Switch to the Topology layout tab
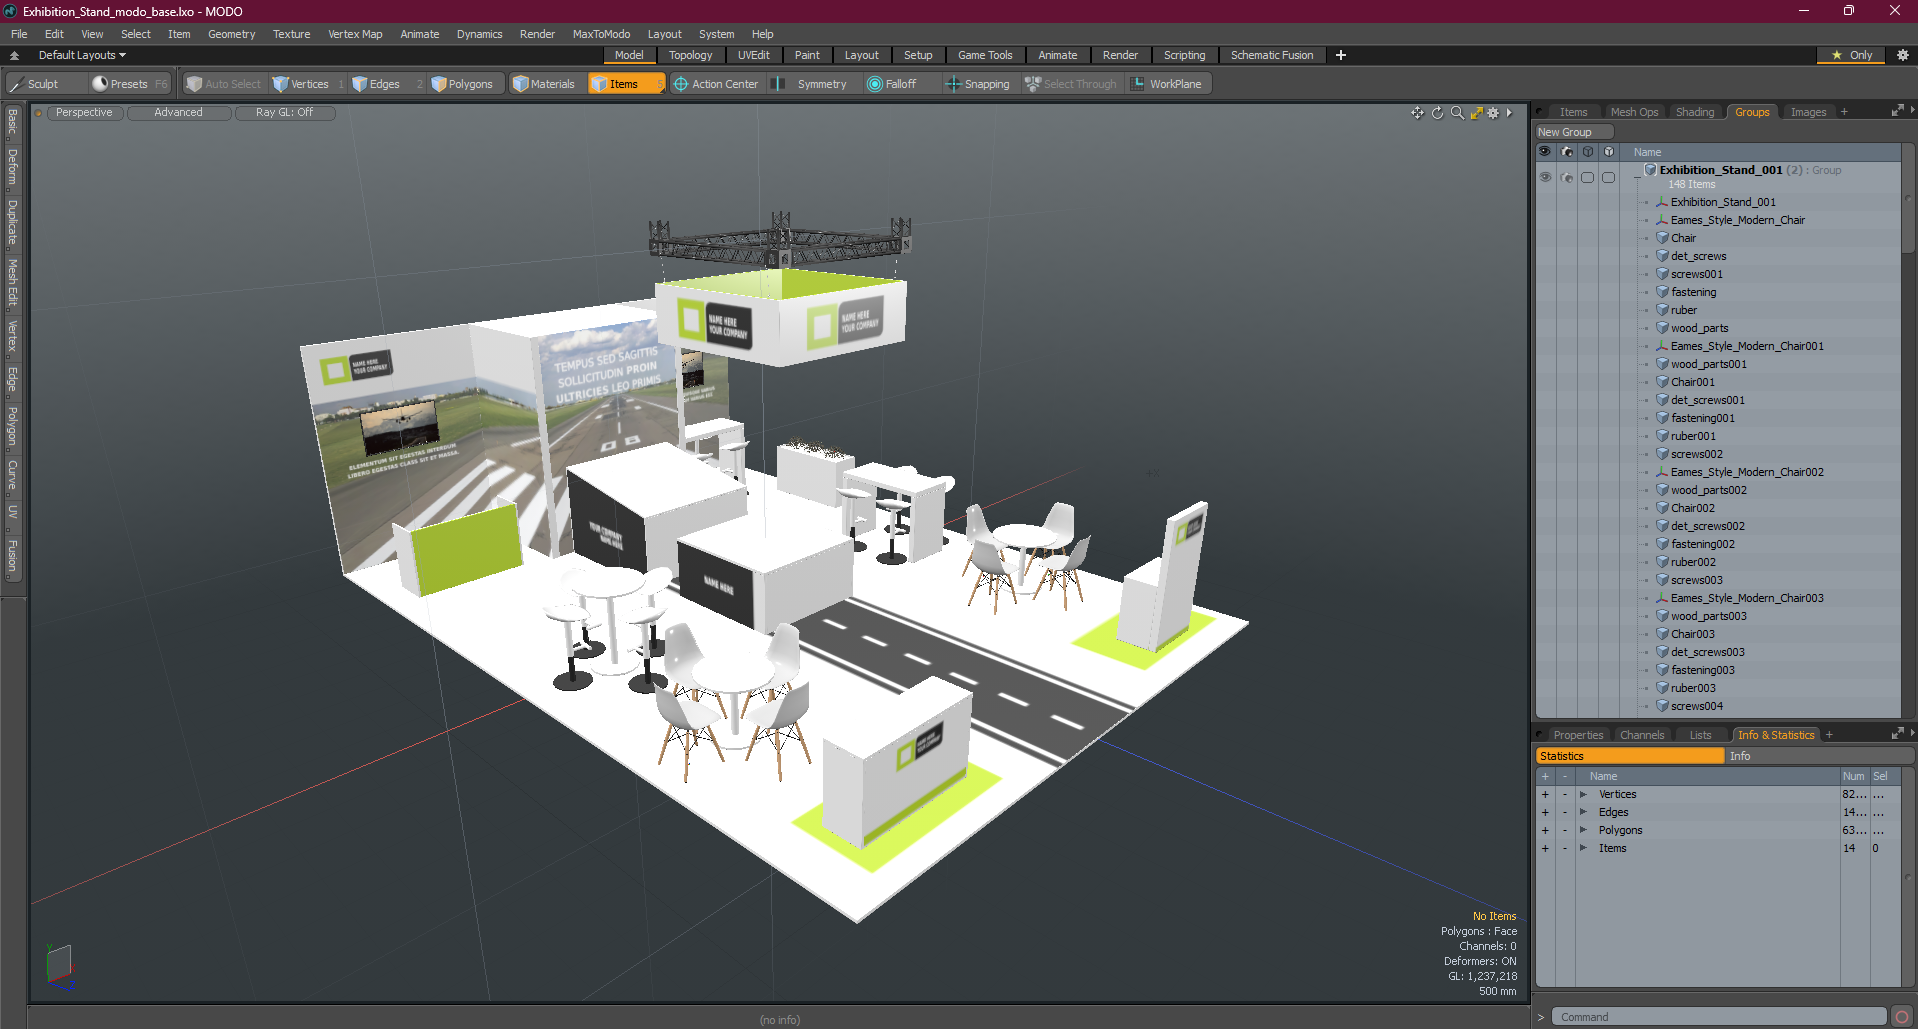The height and width of the screenshot is (1029, 1918). click(x=691, y=55)
